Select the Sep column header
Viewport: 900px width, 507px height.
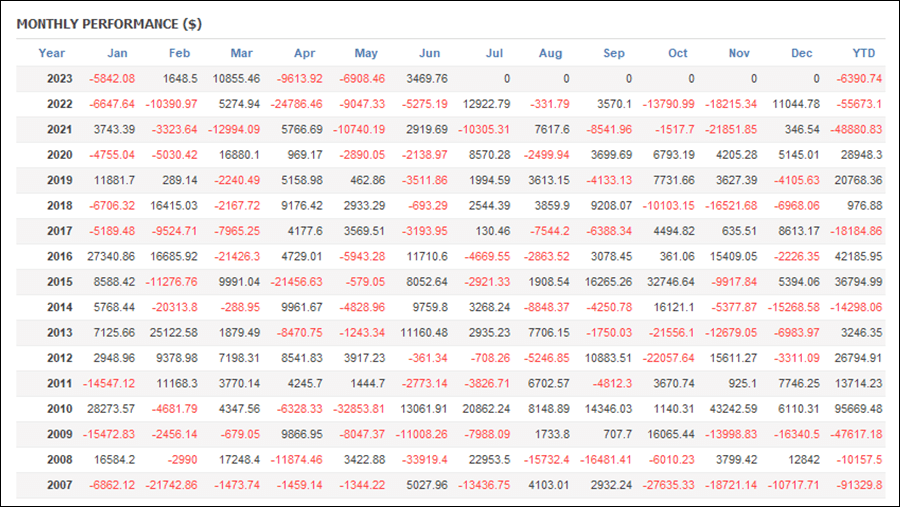(614, 53)
